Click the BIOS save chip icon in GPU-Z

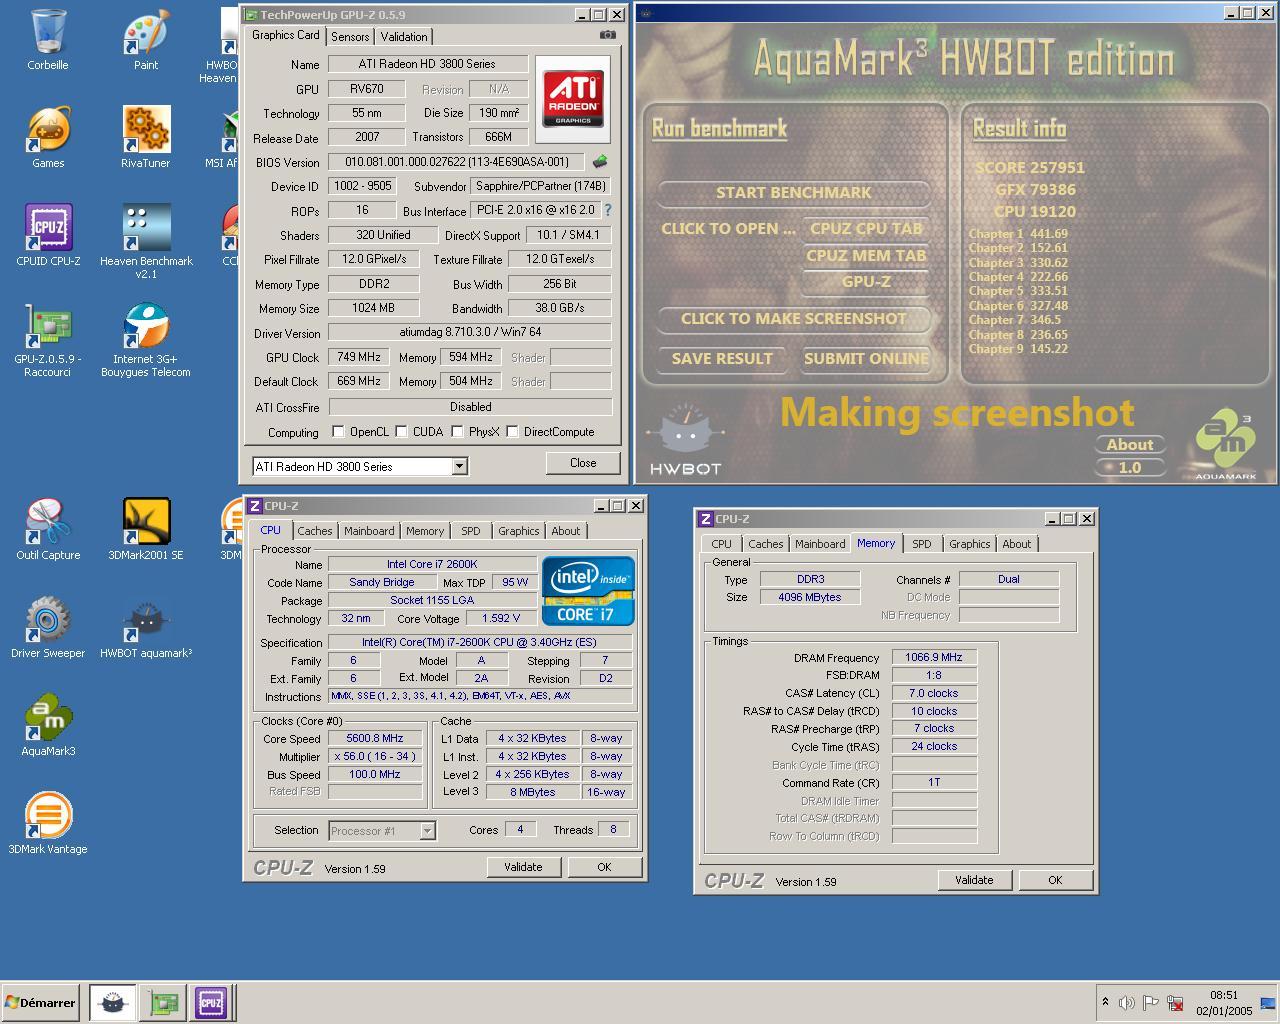600,161
